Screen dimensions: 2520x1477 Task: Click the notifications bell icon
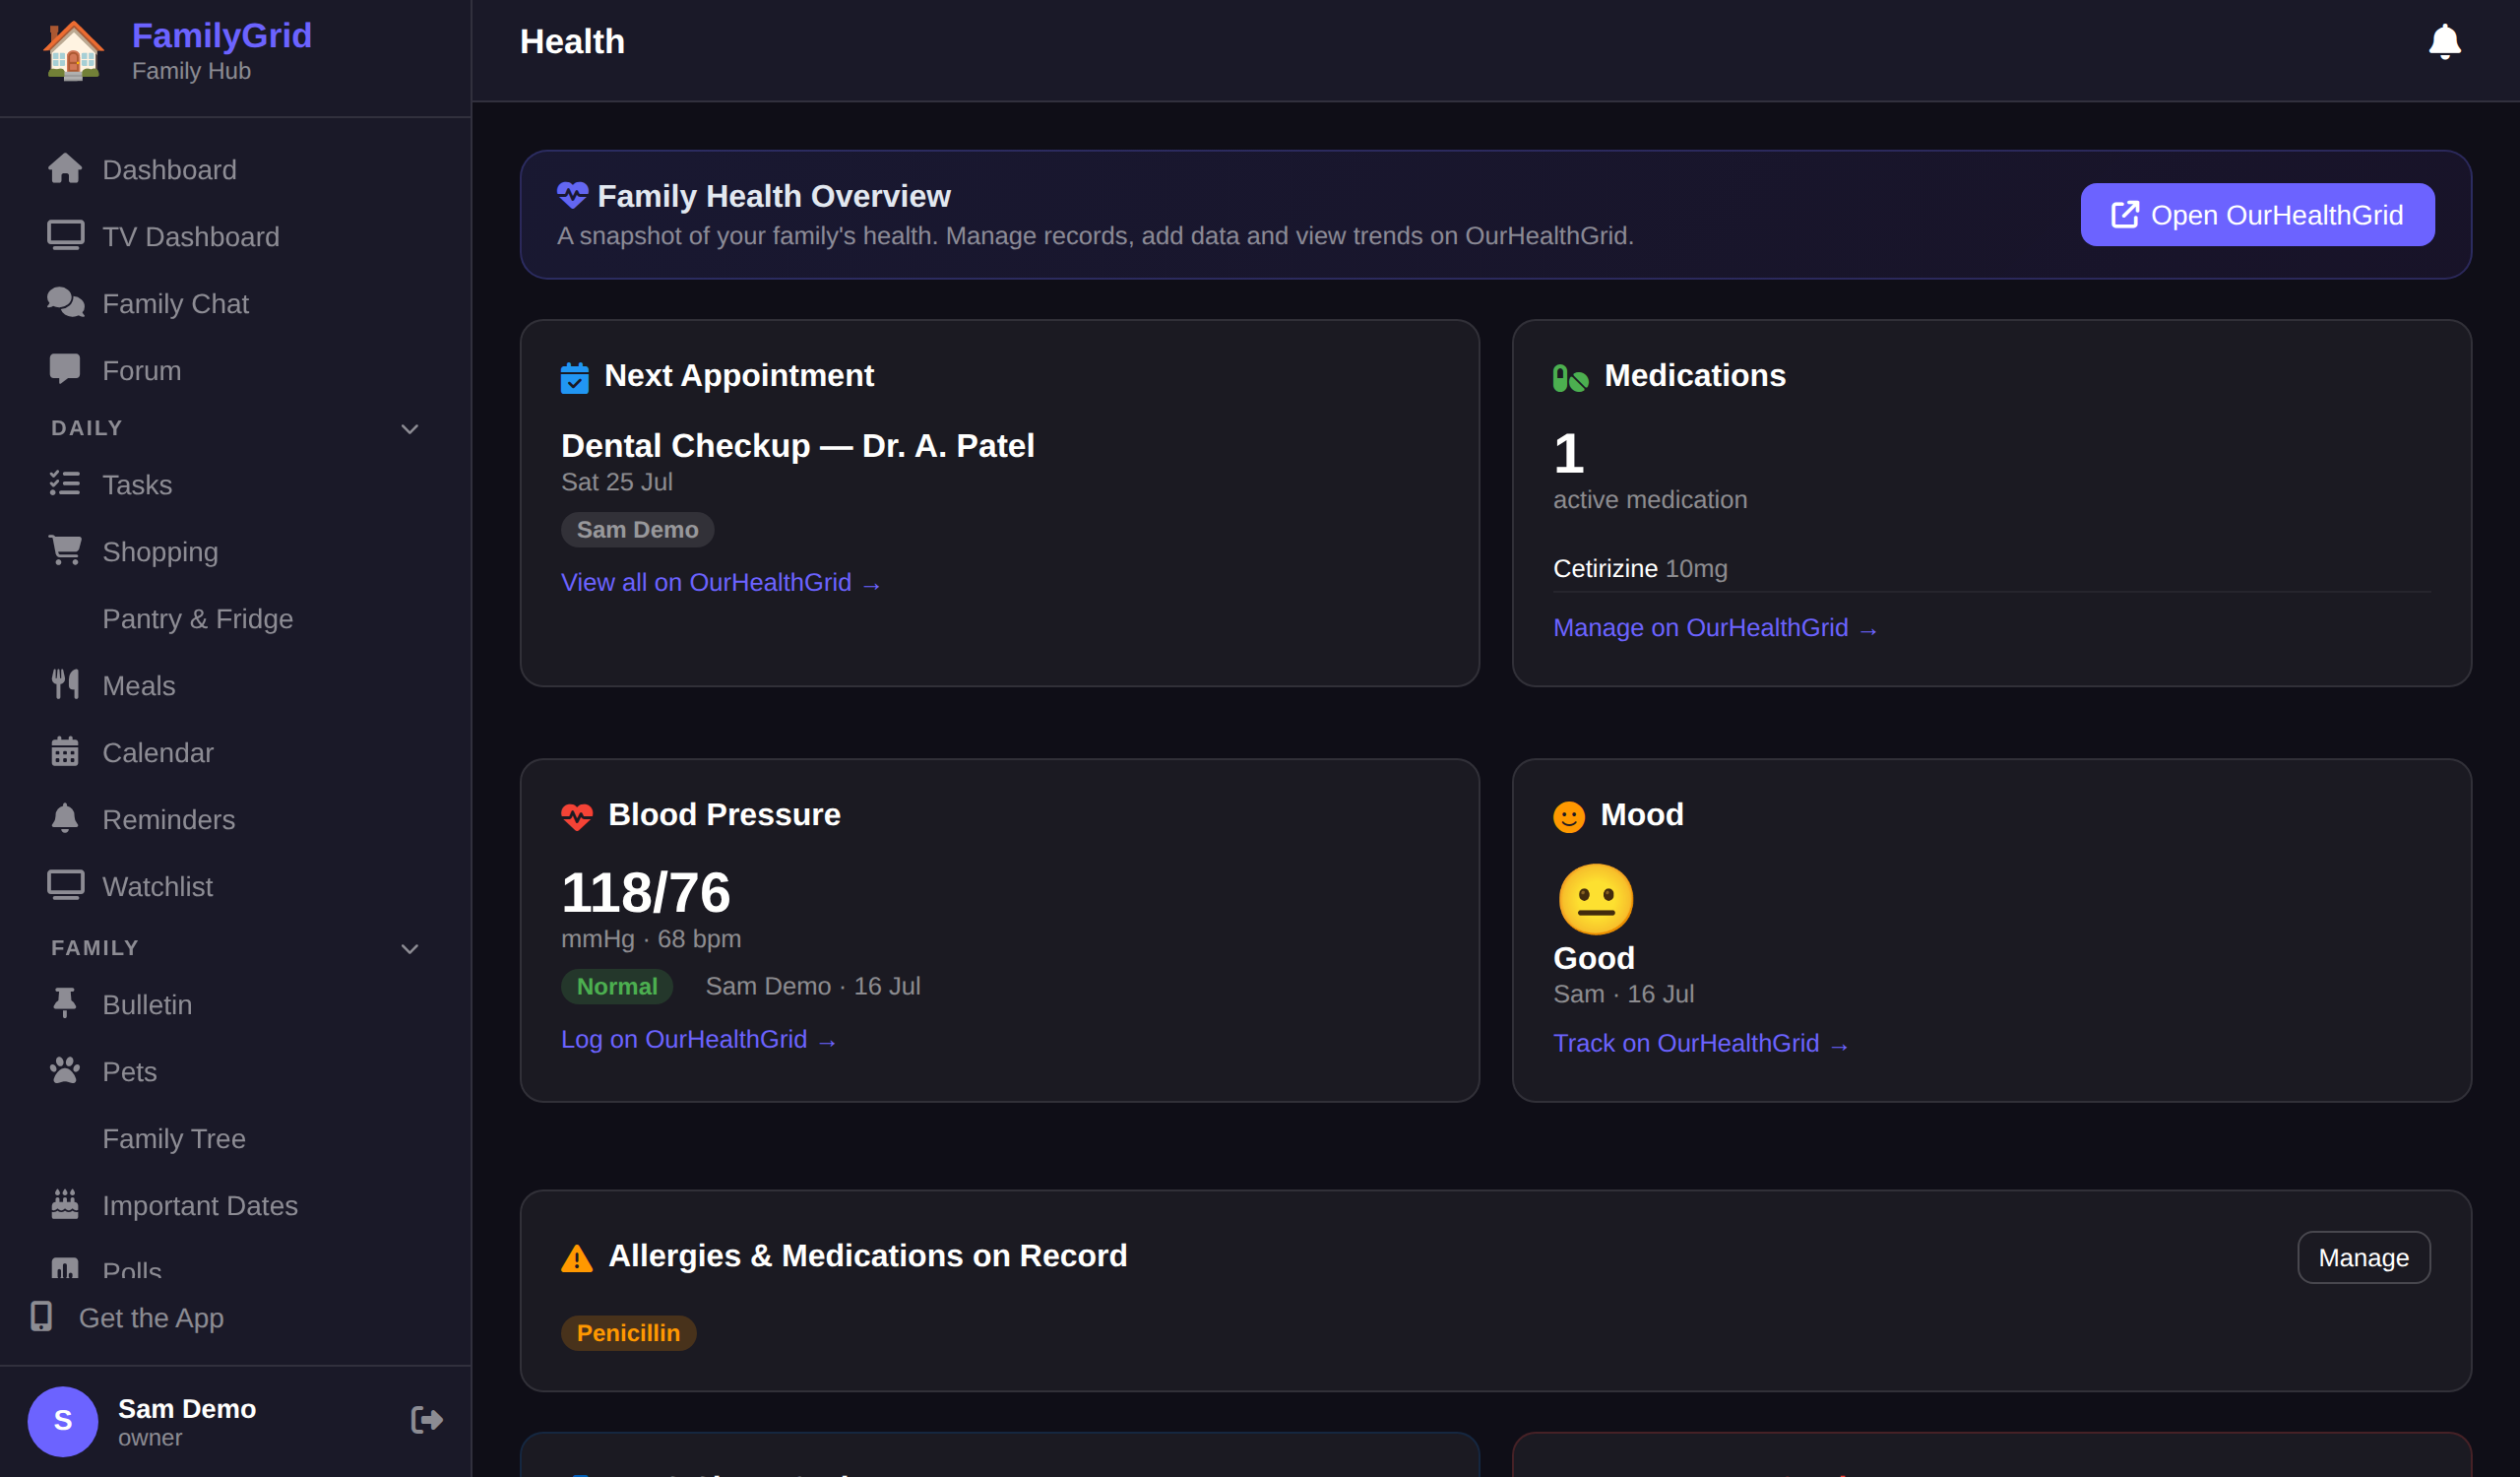(x=2444, y=42)
